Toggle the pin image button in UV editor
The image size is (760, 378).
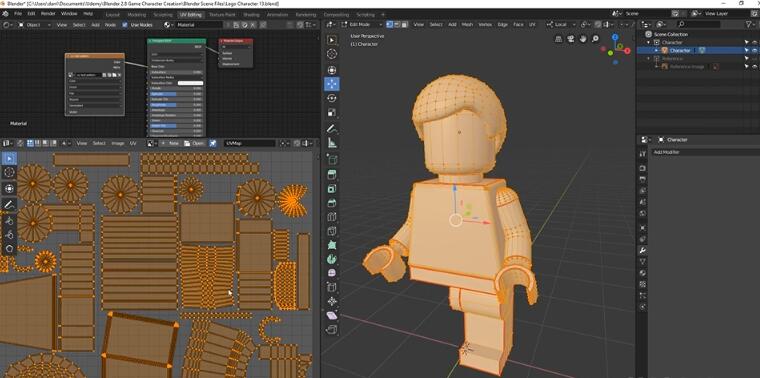point(213,143)
